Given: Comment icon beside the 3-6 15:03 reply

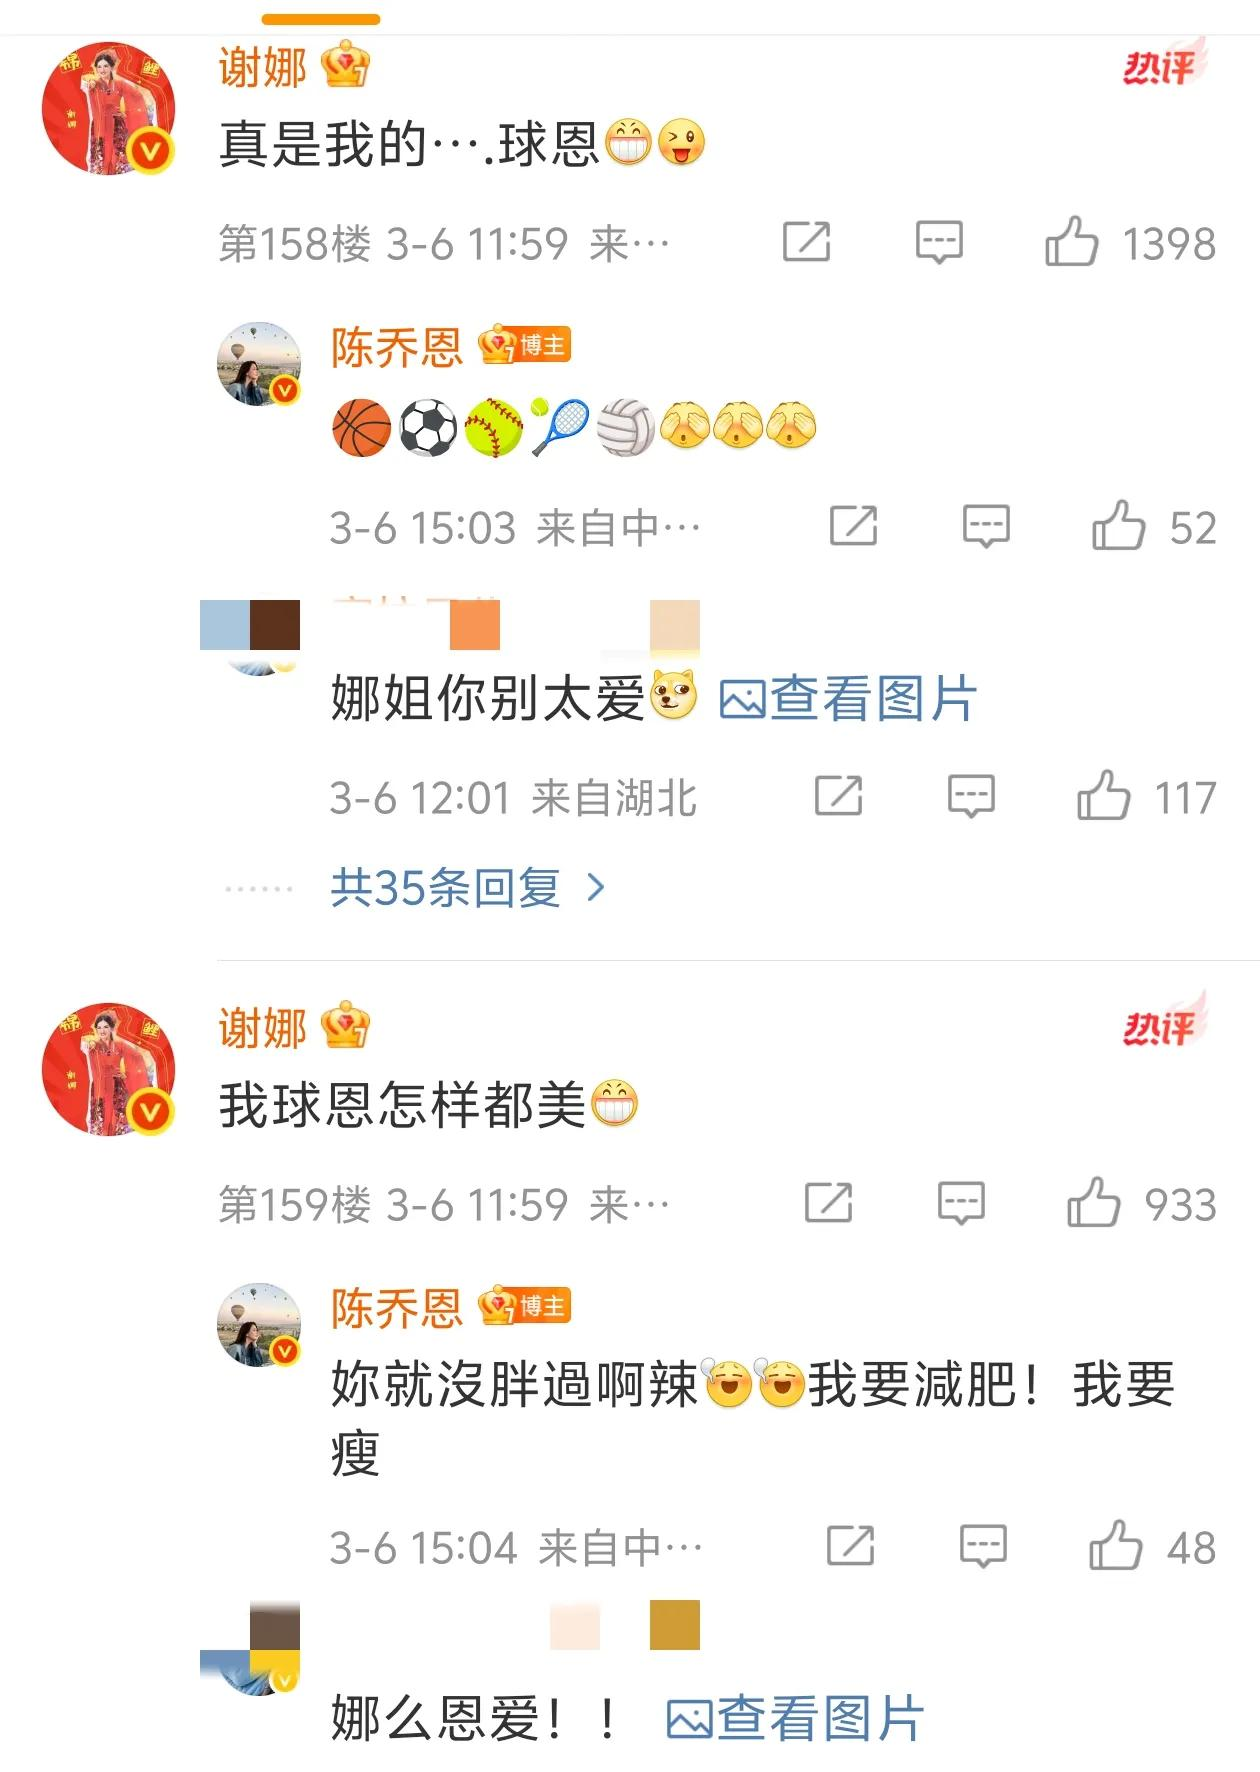Looking at the screenshot, I should click(986, 526).
